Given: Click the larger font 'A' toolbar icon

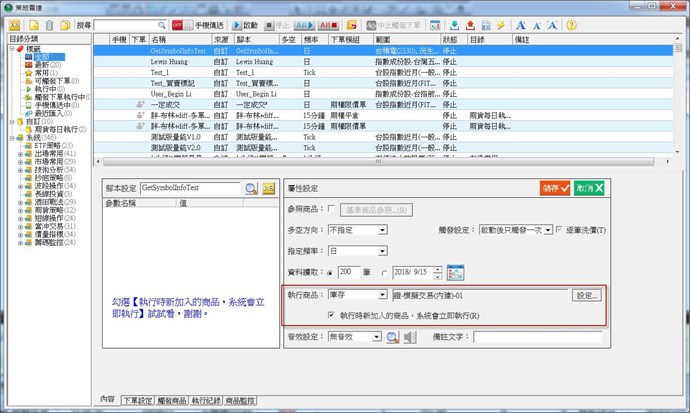Looking at the screenshot, I should [x=521, y=24].
